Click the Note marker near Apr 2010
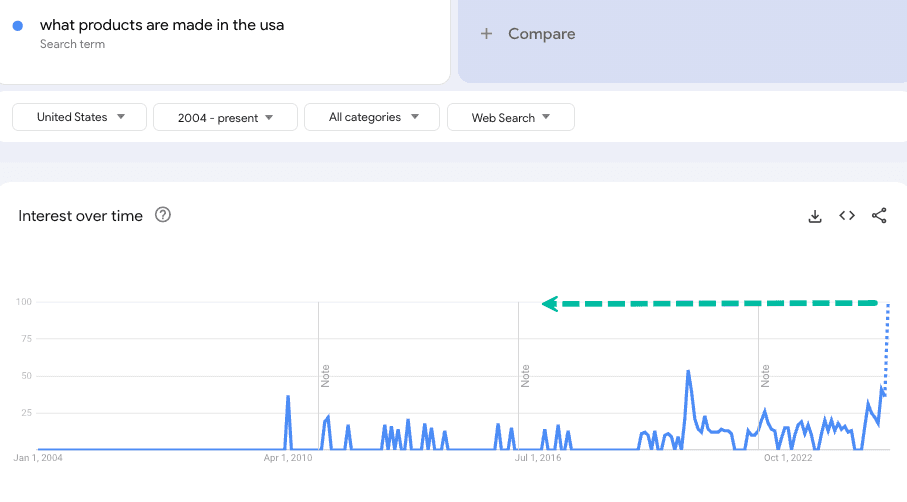Viewport: 907px width, 502px height. pyautogui.click(x=325, y=375)
